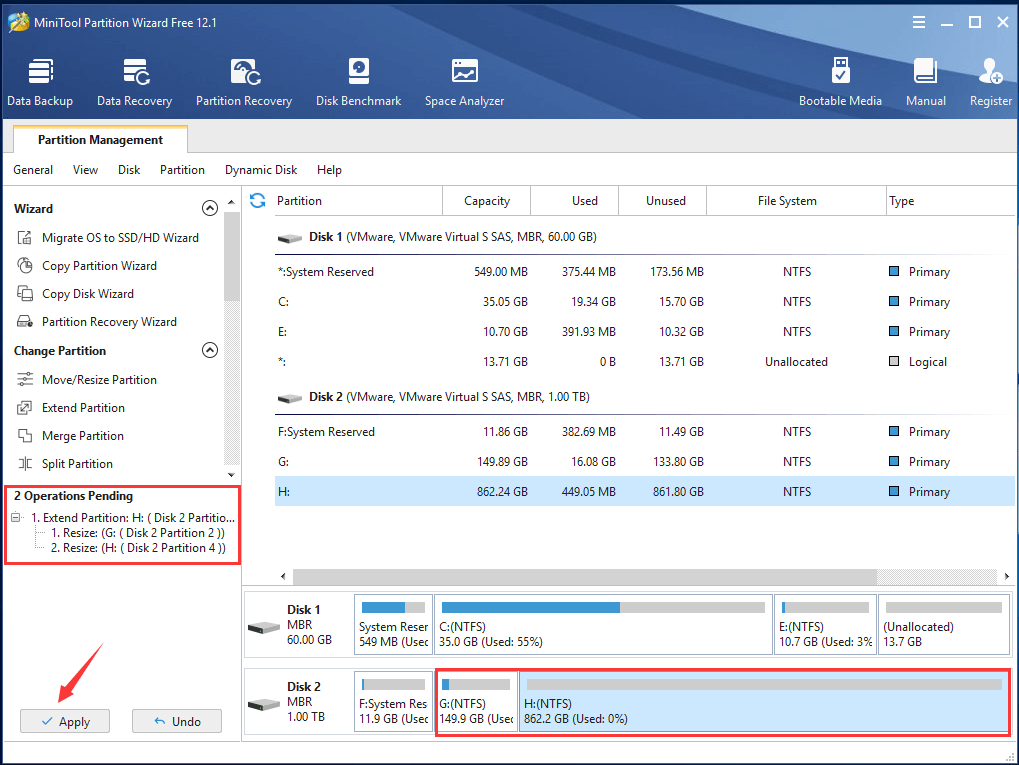Click the Partition Recovery Wizard sidebar icon
This screenshot has width=1019, height=765.
(x=25, y=322)
